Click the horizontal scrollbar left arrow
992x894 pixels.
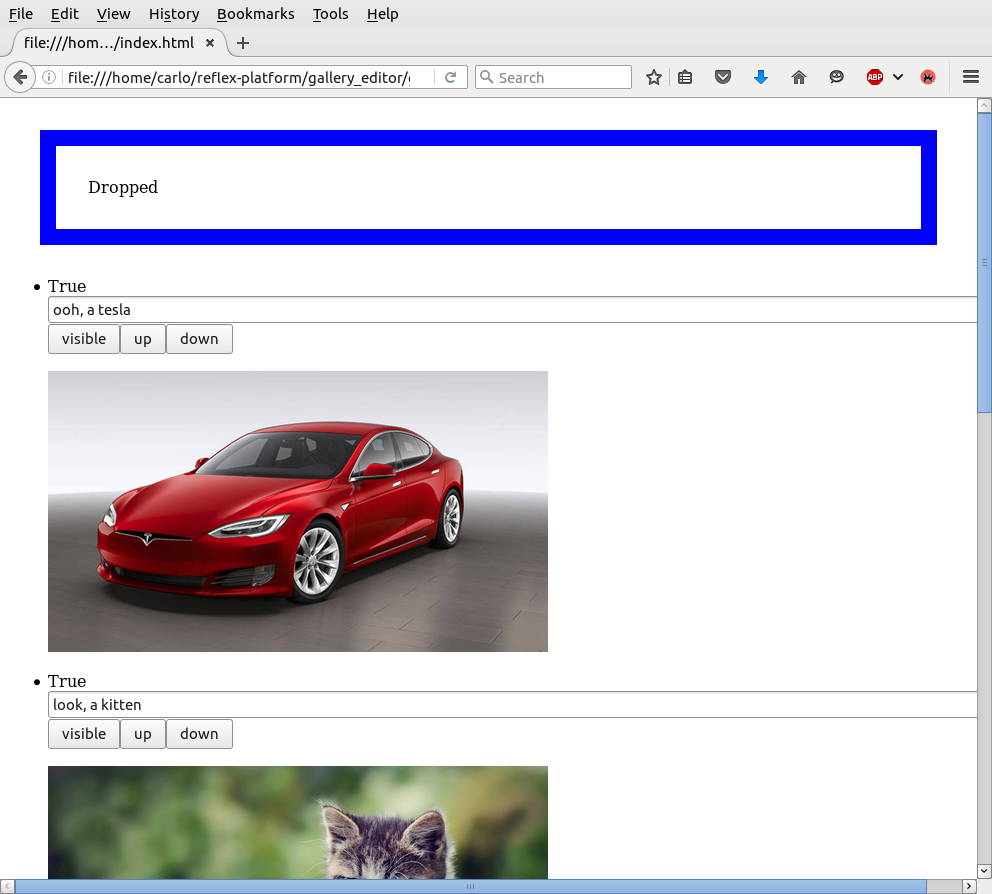tap(7, 886)
